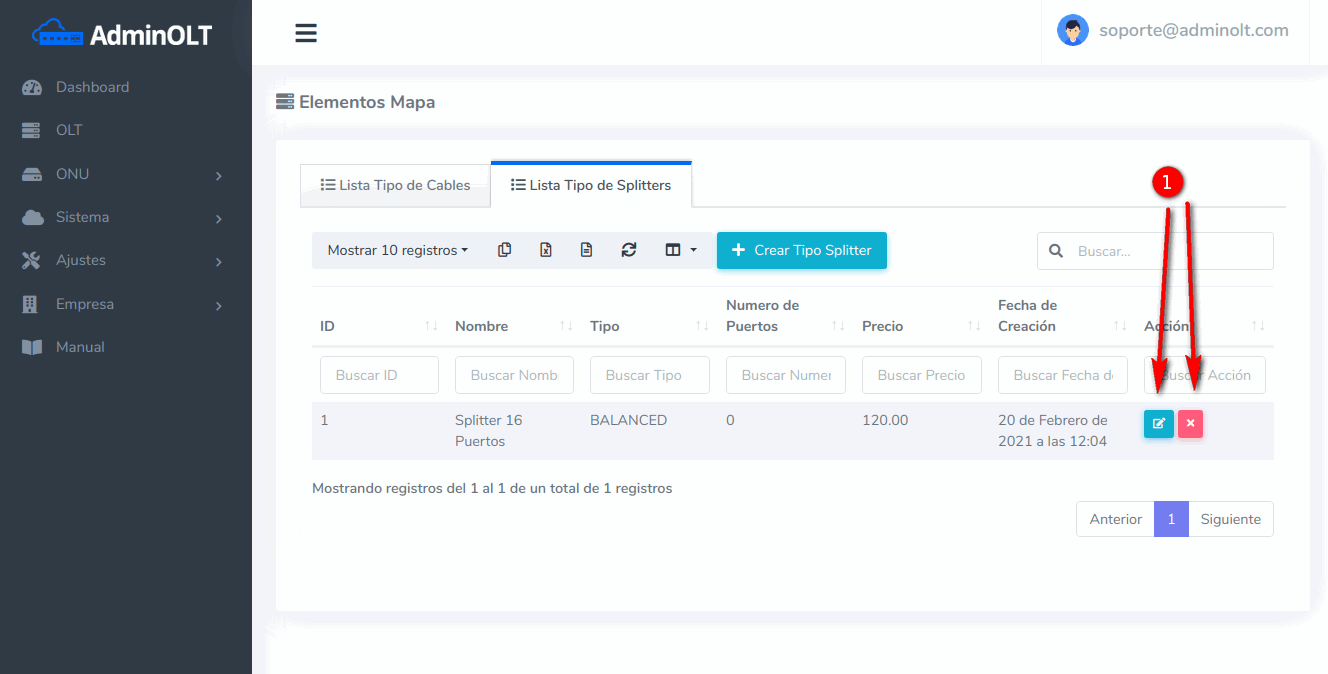This screenshot has height=674, width=1328.
Task: Go to Siguiente page
Action: pos(1230,519)
